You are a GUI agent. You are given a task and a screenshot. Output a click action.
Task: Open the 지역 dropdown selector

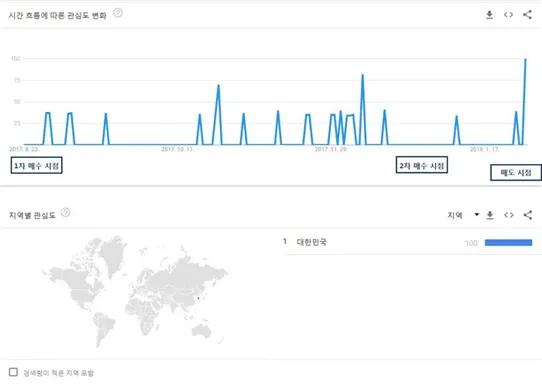click(463, 215)
